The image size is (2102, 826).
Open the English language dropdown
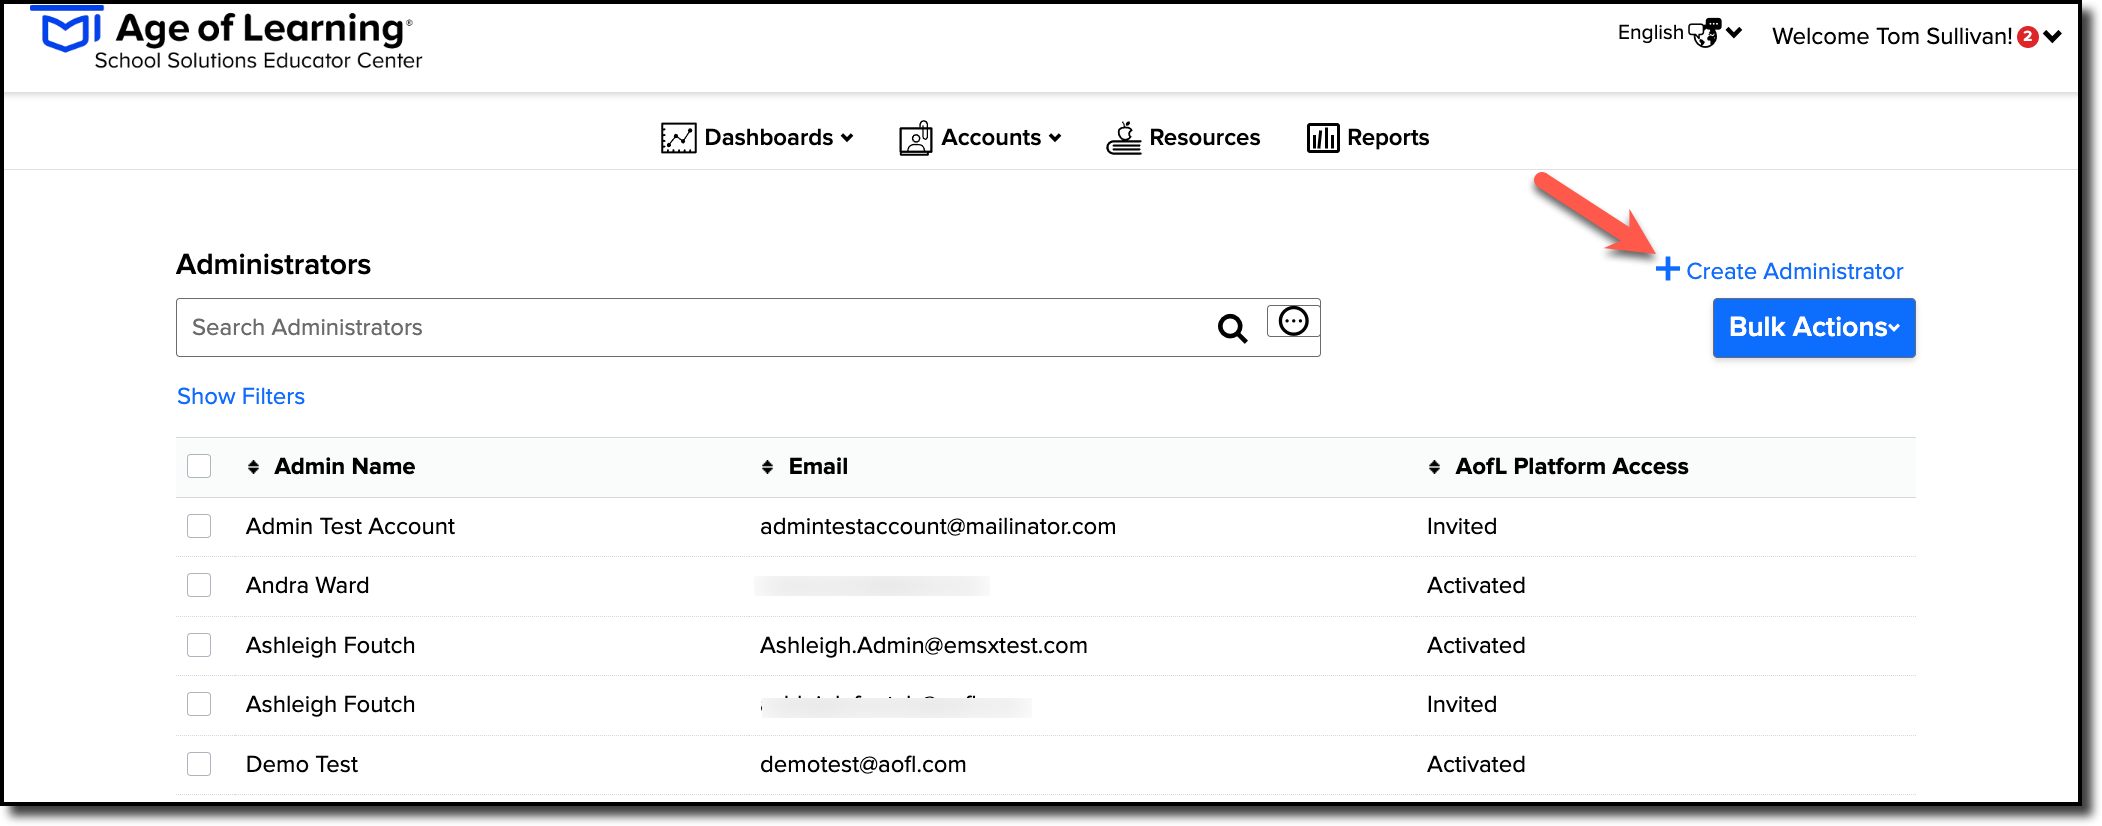(1680, 33)
